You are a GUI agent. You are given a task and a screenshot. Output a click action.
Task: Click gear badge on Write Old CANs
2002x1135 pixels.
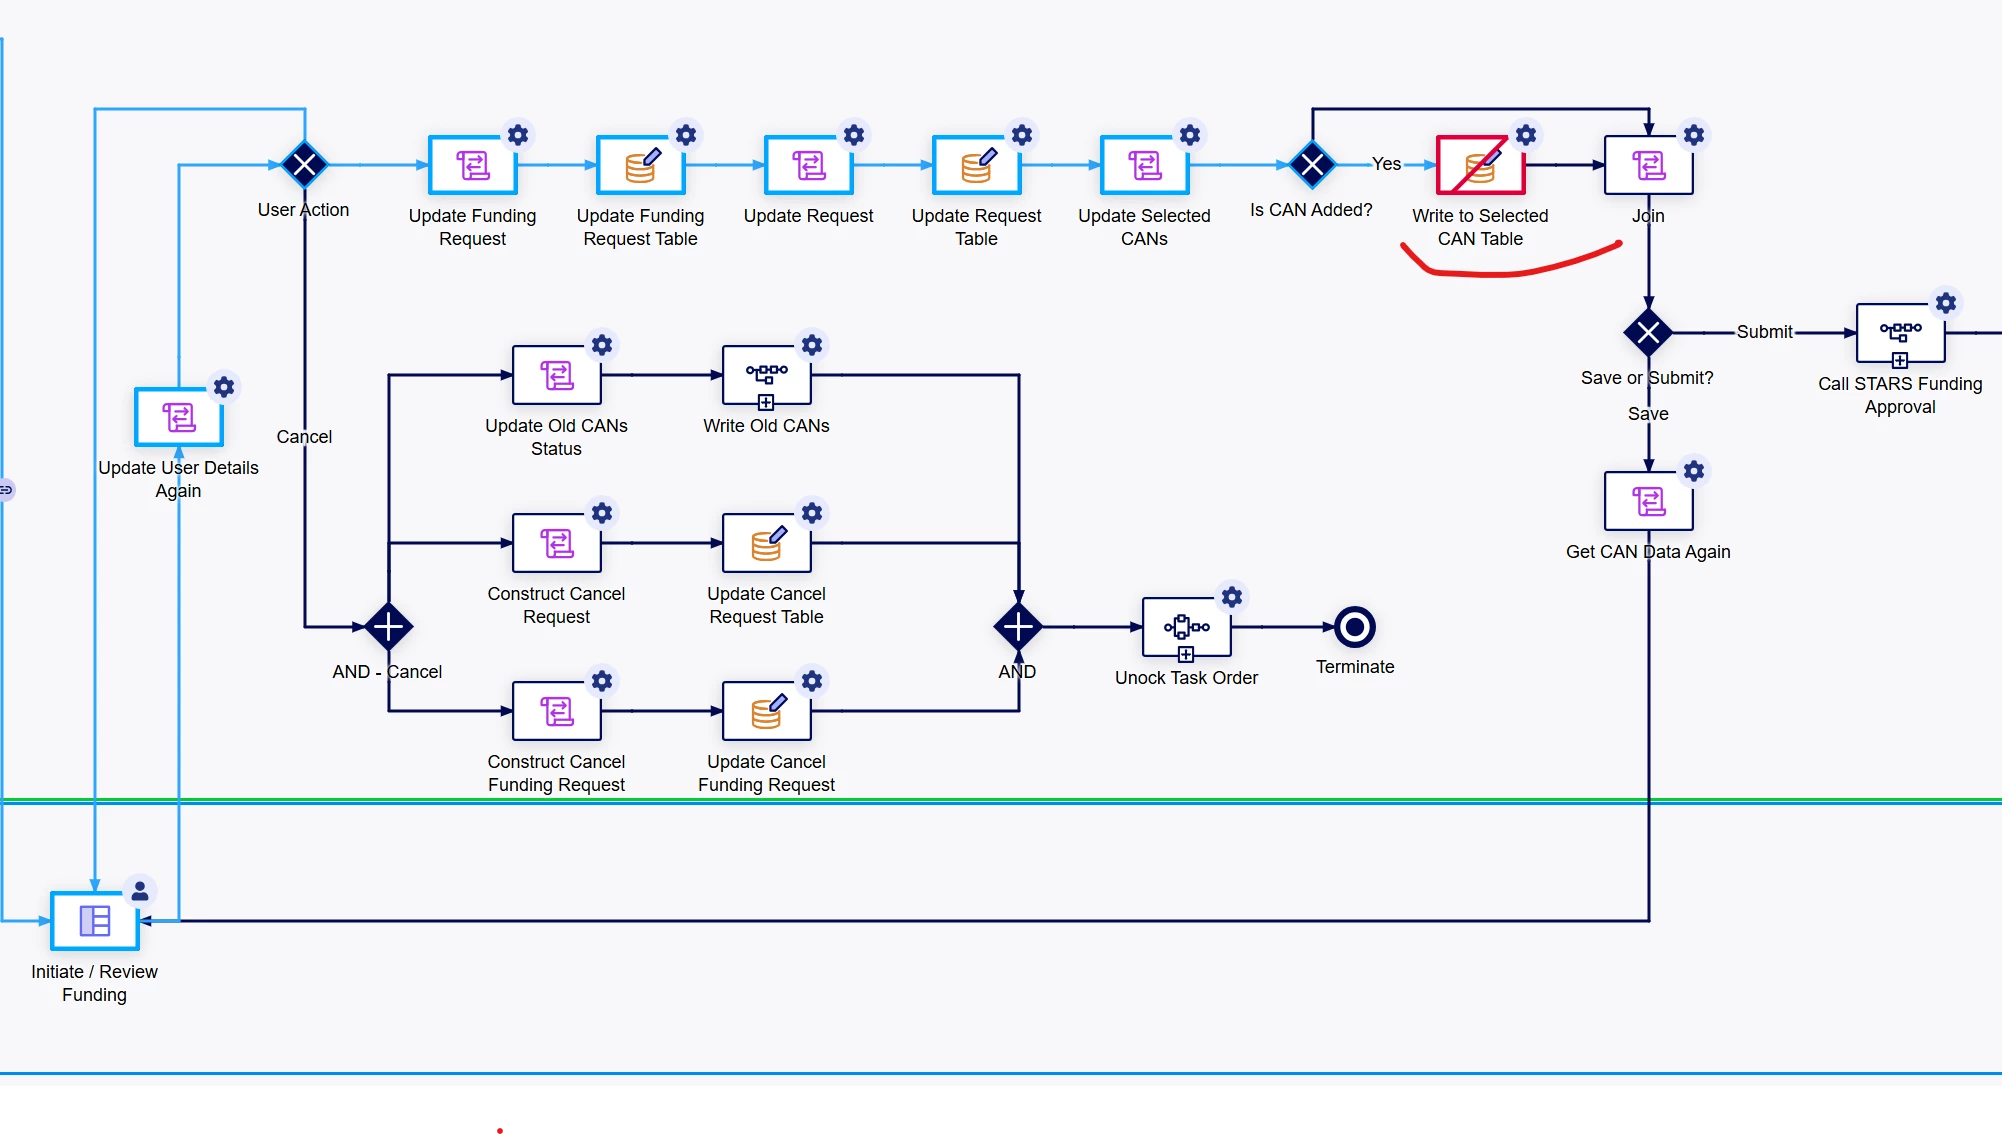[812, 345]
